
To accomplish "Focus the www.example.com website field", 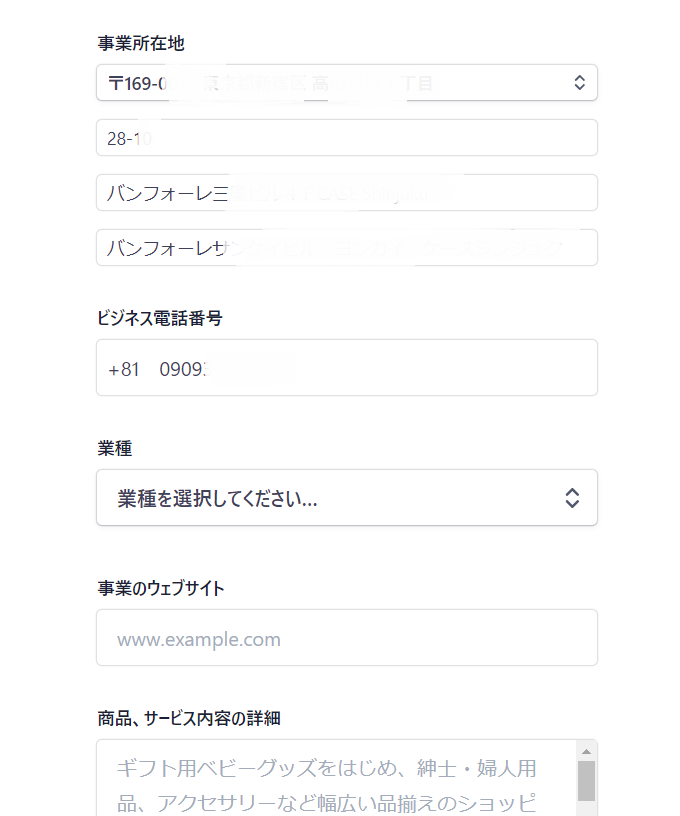I will pos(346,638).
